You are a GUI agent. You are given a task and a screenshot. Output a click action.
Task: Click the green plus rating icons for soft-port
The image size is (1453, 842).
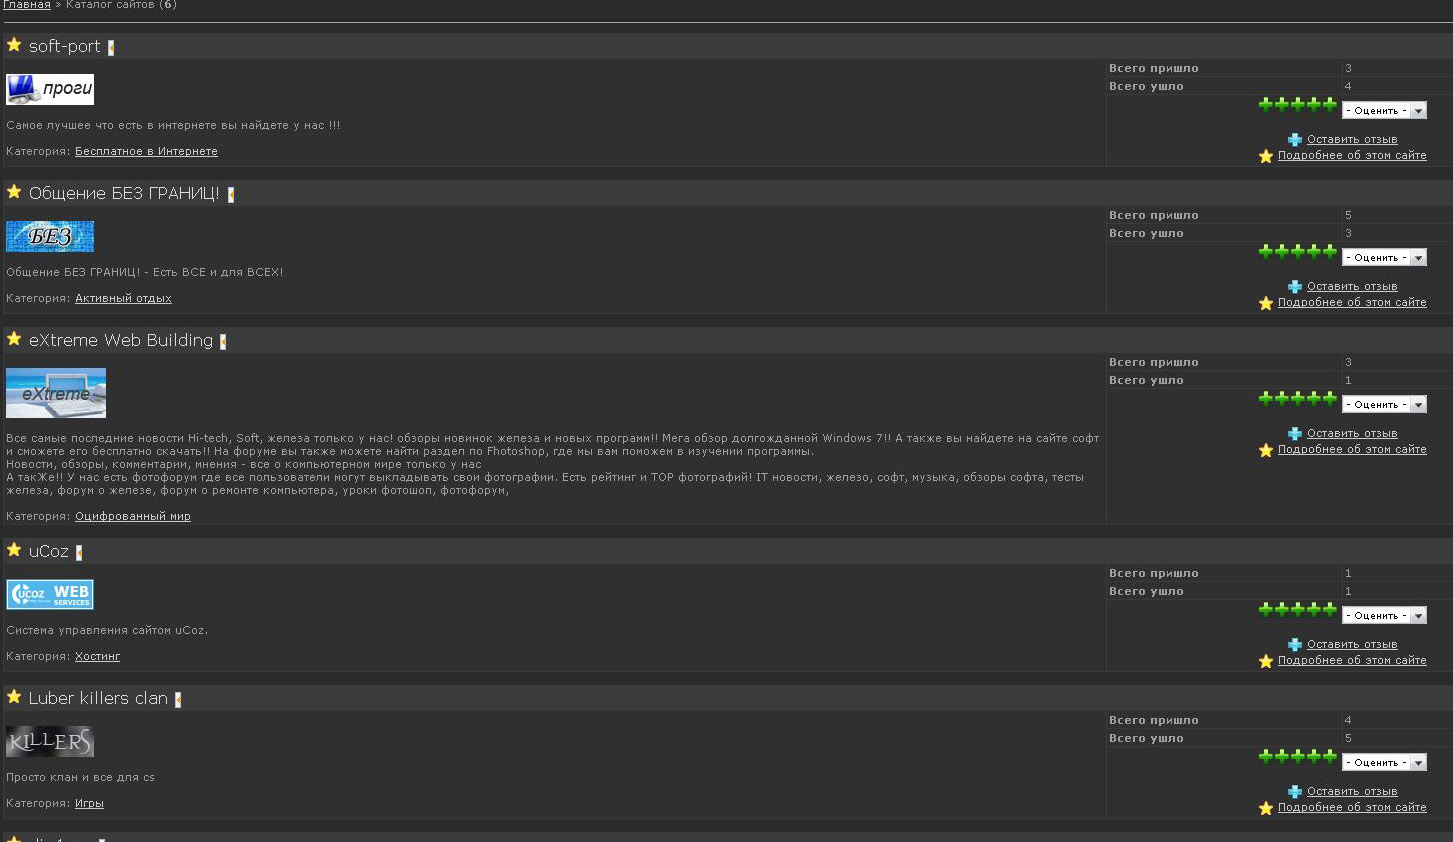coord(1297,104)
